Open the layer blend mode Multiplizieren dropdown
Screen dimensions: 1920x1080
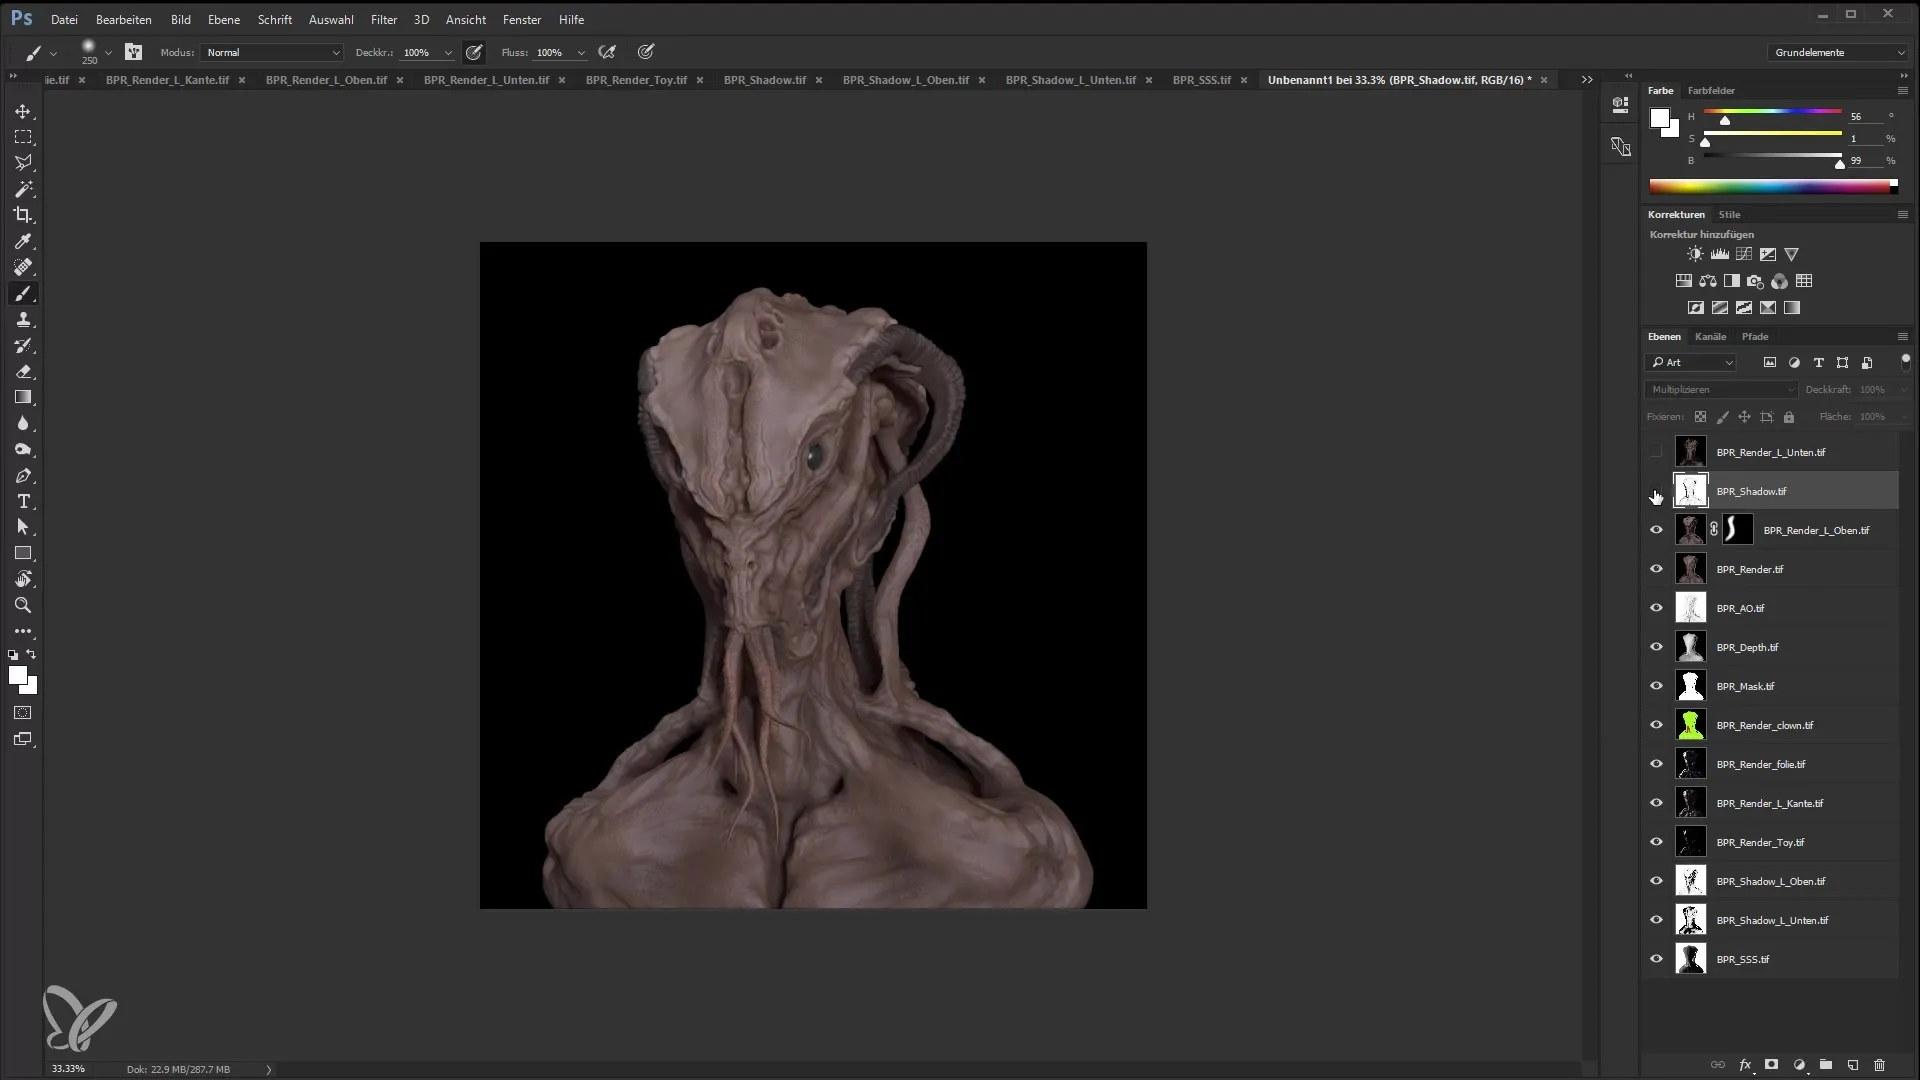pyautogui.click(x=1721, y=390)
